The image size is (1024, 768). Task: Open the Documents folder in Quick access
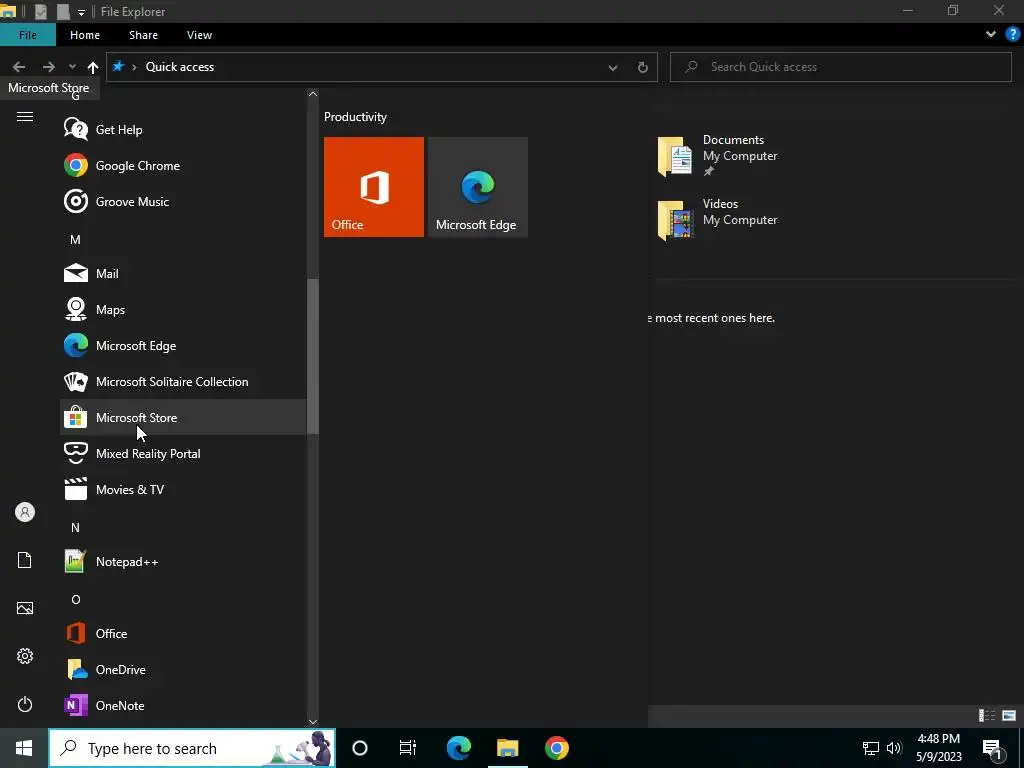click(x=718, y=155)
